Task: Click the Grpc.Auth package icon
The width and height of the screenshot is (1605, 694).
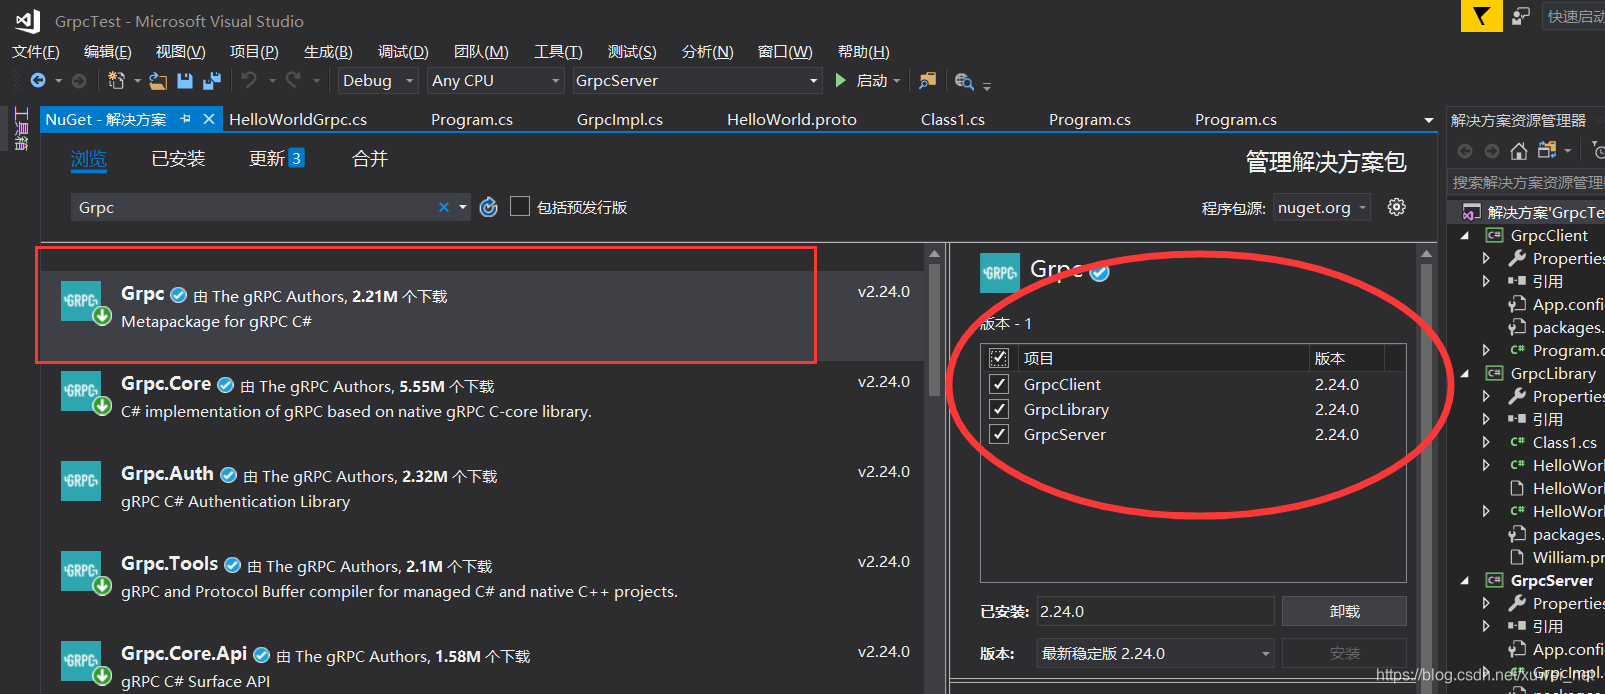Action: coord(82,481)
